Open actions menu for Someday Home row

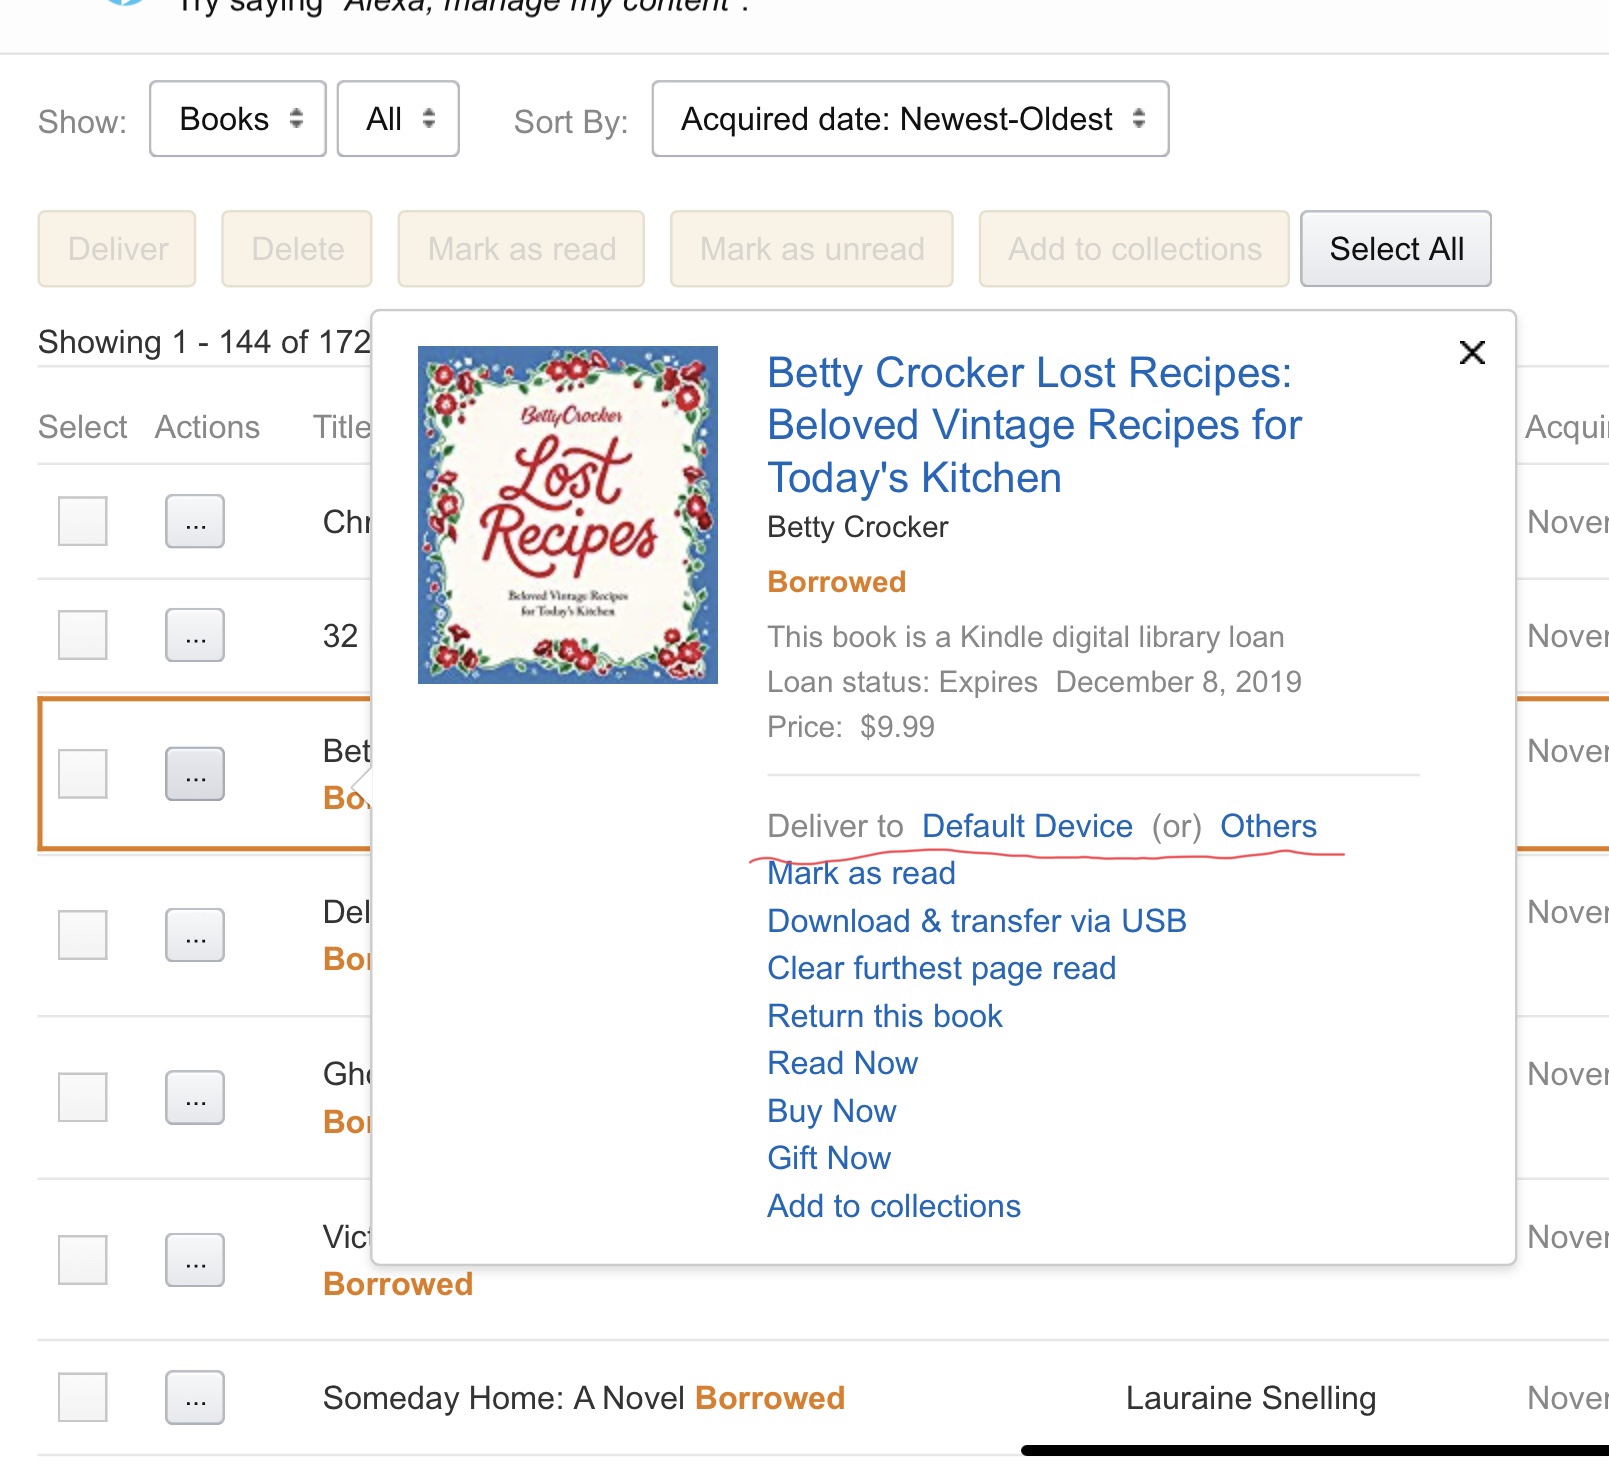[x=195, y=1397]
